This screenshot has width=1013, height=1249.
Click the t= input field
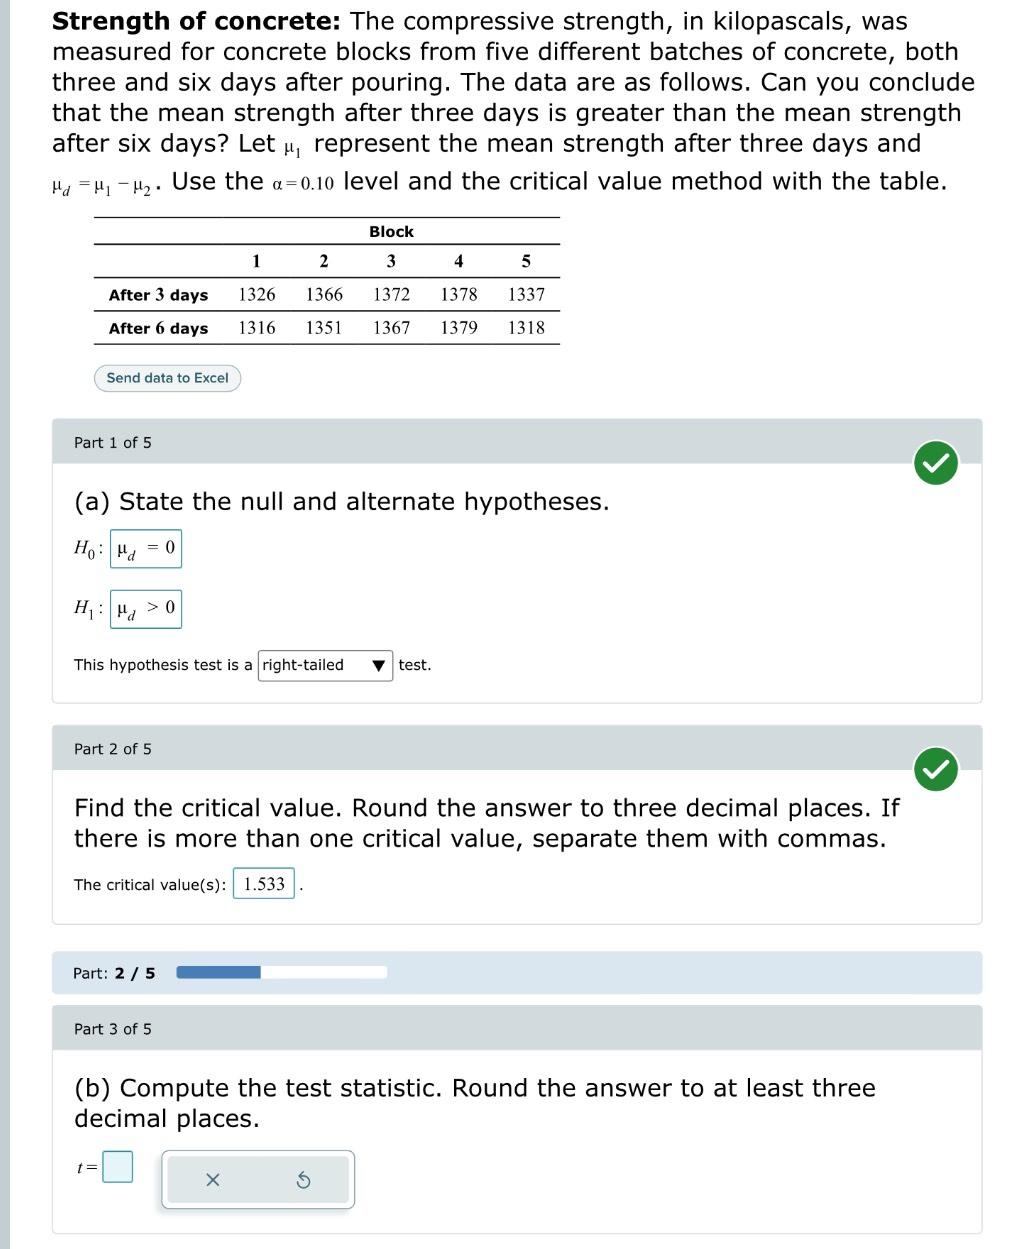[x=117, y=1166]
